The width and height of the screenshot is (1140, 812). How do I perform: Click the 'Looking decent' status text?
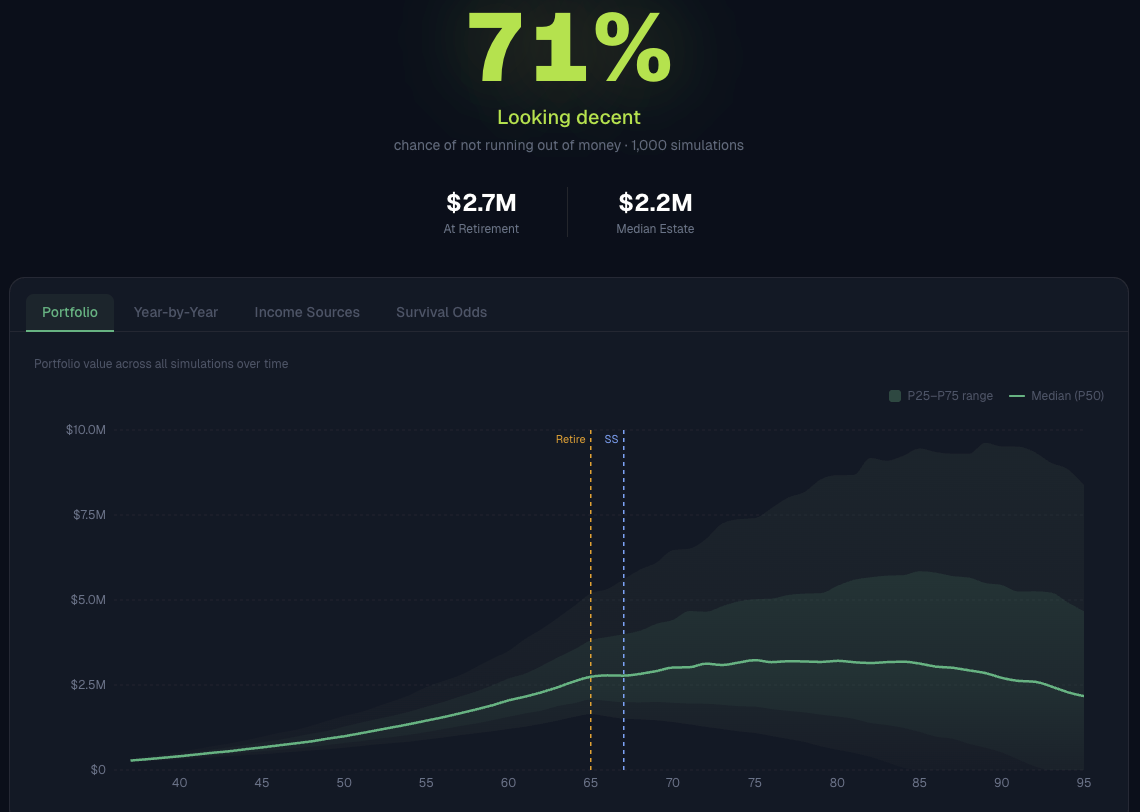coord(569,117)
